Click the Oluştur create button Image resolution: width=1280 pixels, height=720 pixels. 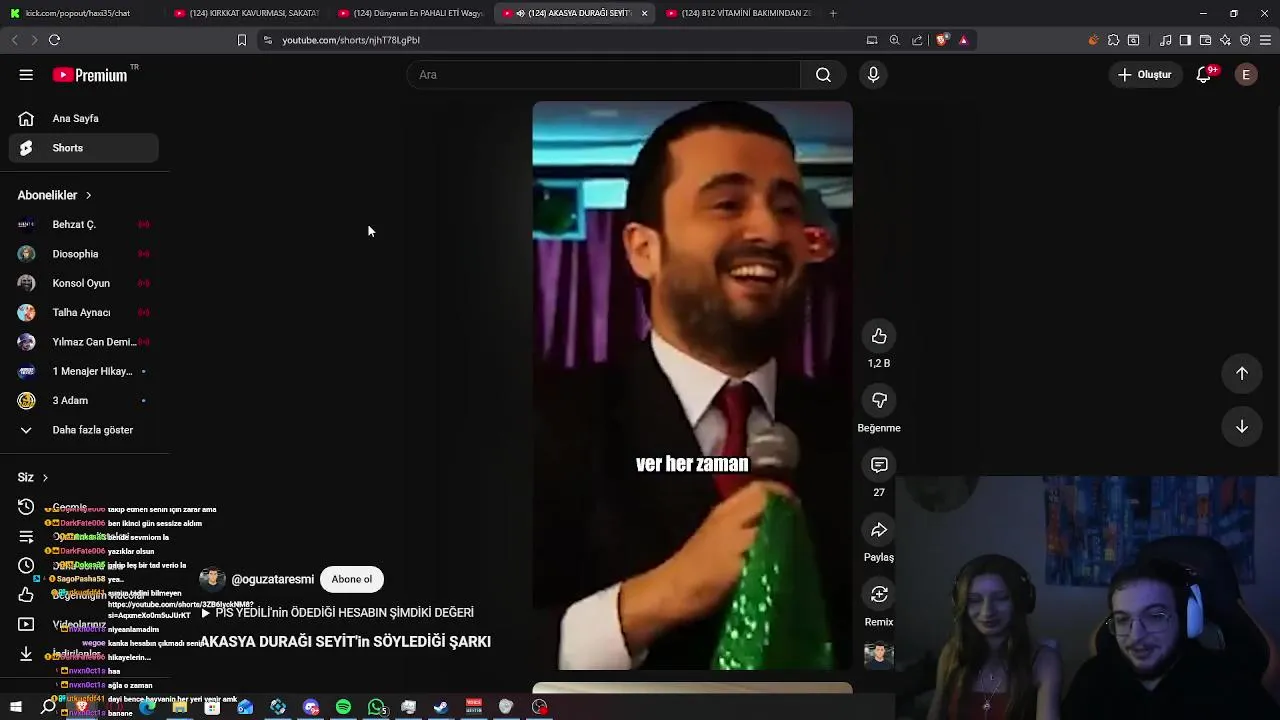coord(1145,75)
